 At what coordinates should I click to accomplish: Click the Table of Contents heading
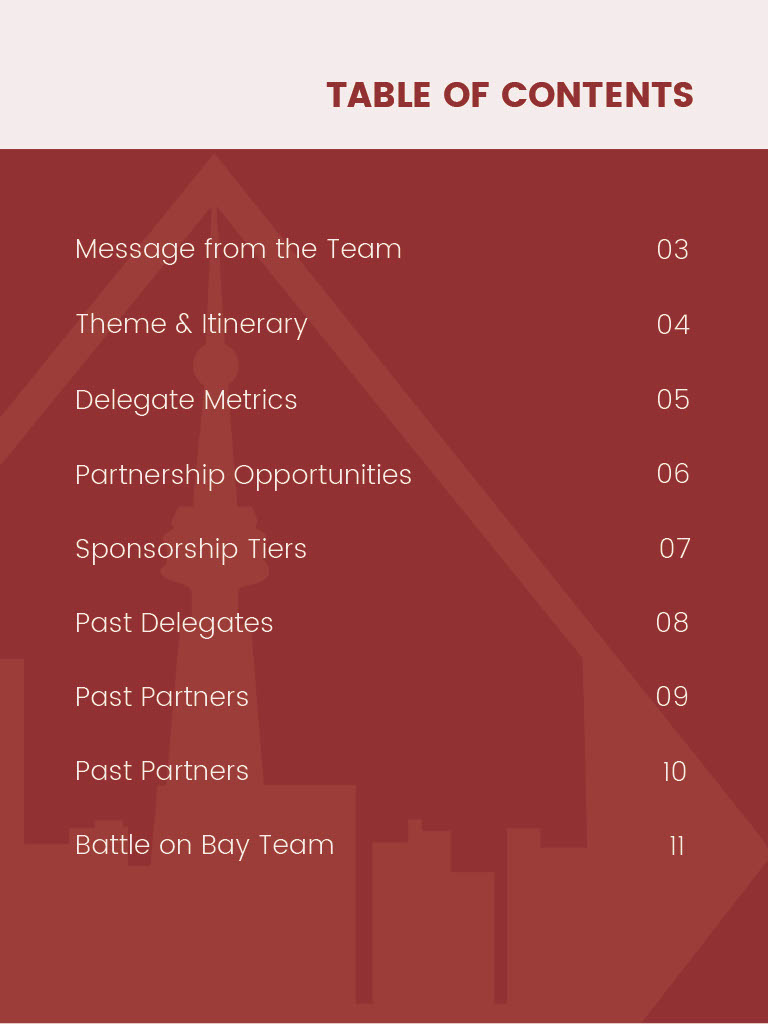tap(509, 95)
